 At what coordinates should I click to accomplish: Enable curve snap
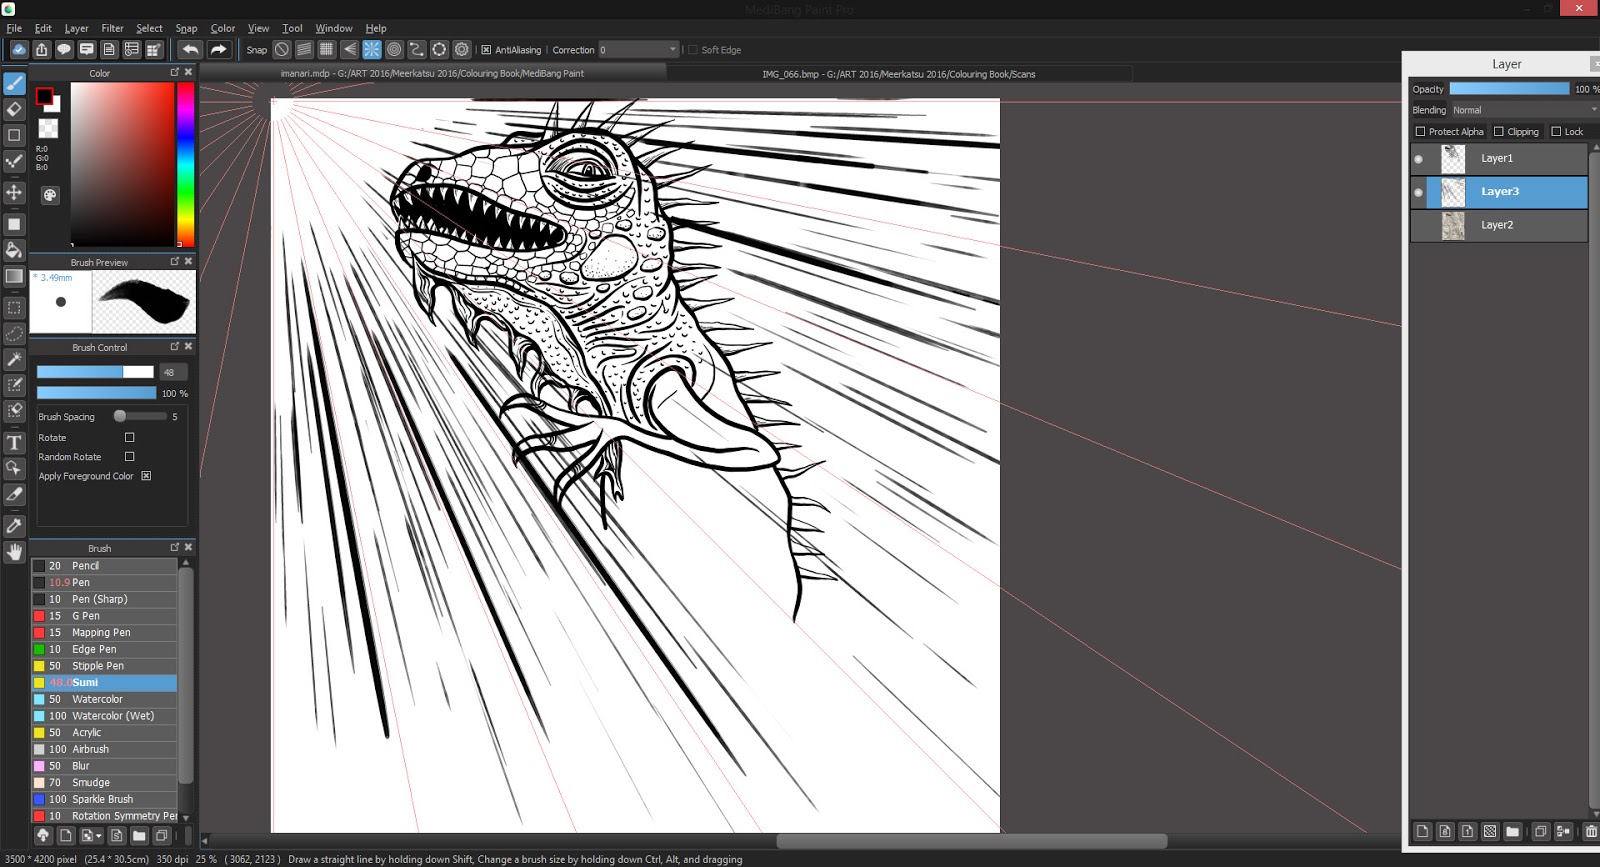coord(416,49)
